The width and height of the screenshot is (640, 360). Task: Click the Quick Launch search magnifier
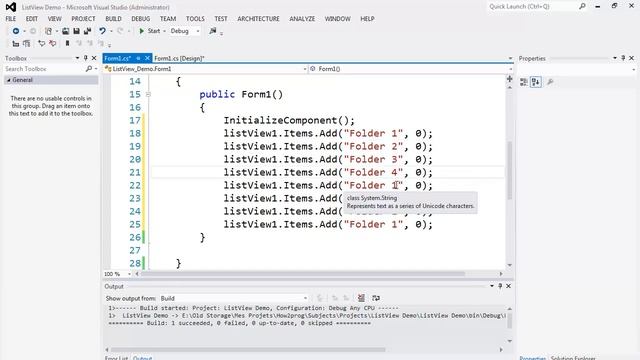582,6
